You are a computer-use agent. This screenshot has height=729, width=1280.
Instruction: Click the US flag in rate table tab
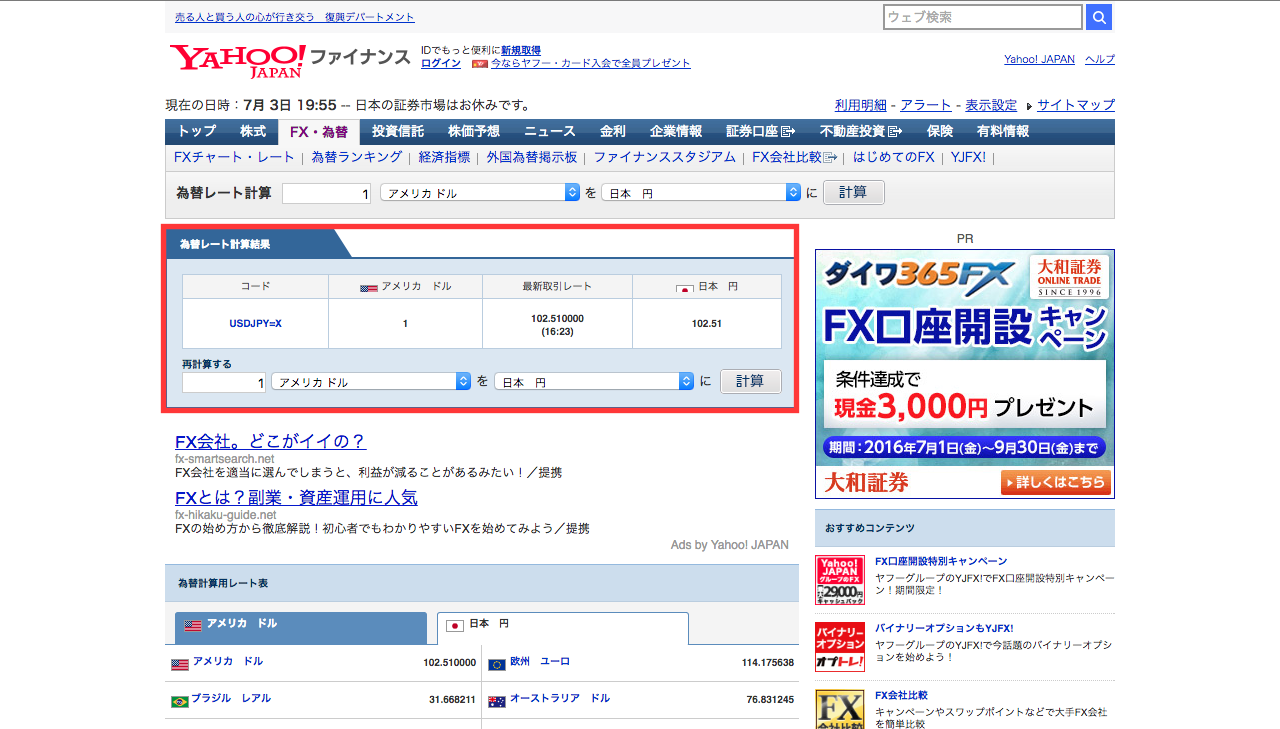[x=193, y=626]
